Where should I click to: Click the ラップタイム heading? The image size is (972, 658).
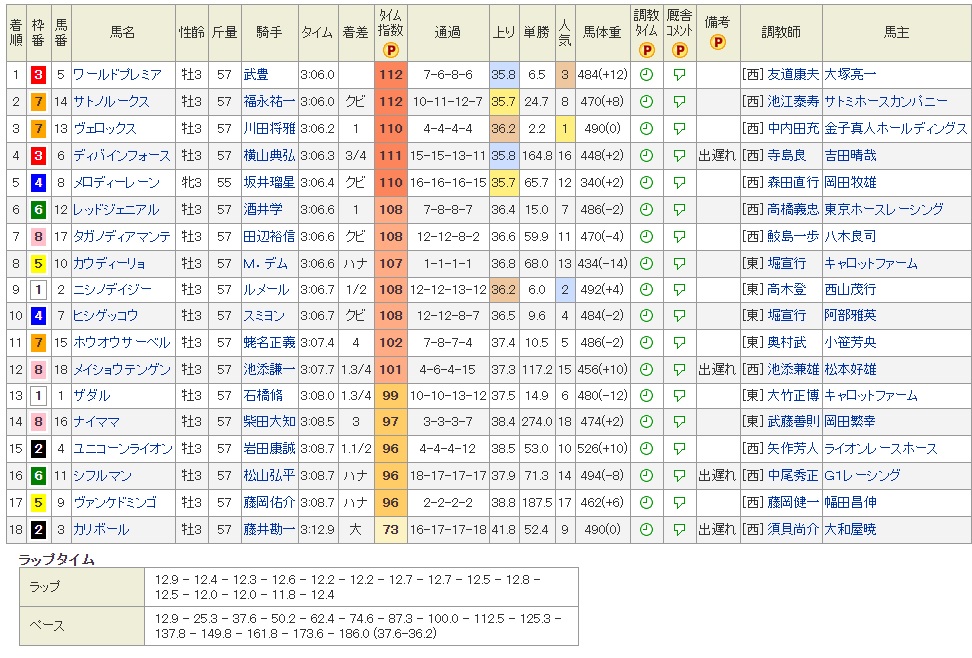pyautogui.click(x=56, y=559)
